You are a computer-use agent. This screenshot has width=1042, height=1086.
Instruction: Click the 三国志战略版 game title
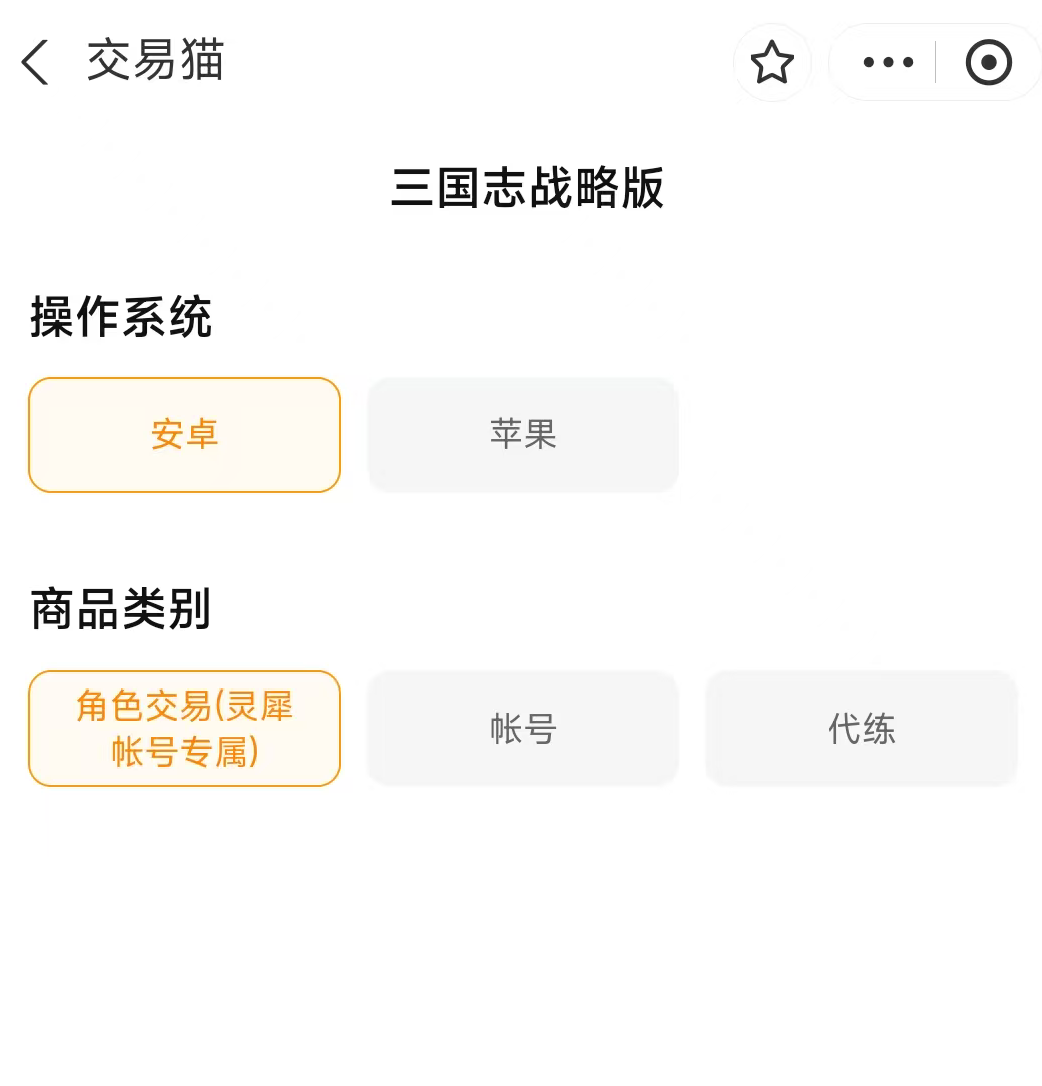(x=527, y=188)
